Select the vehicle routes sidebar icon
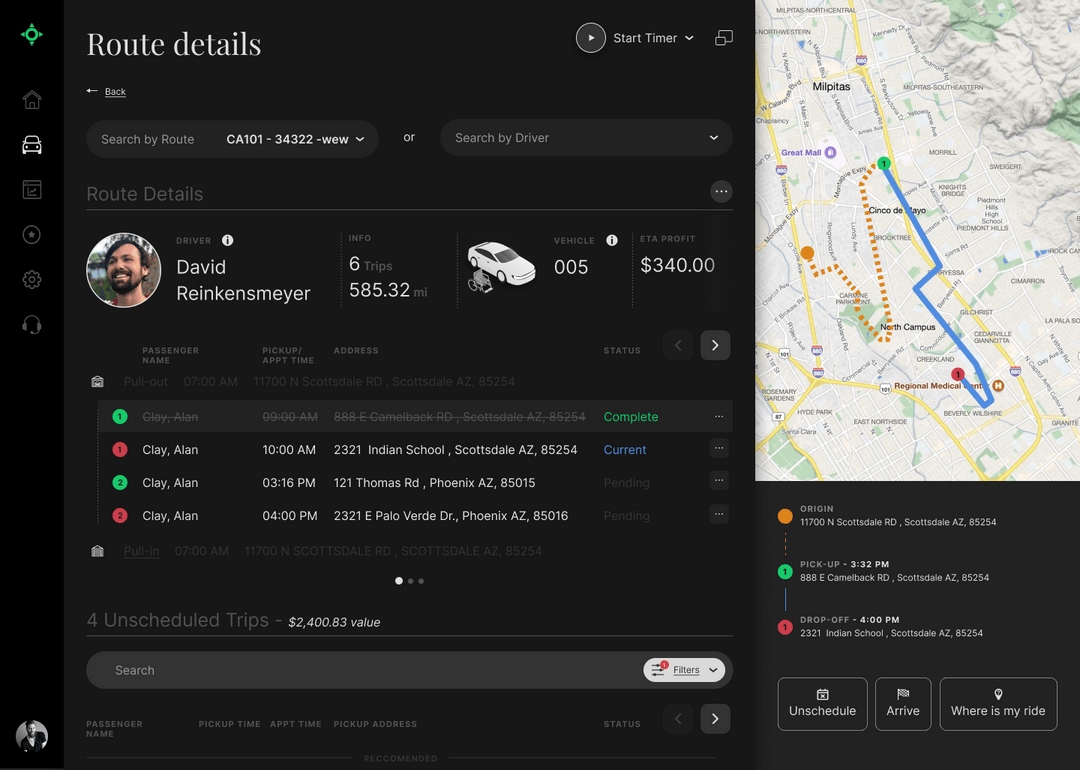 coord(31,144)
